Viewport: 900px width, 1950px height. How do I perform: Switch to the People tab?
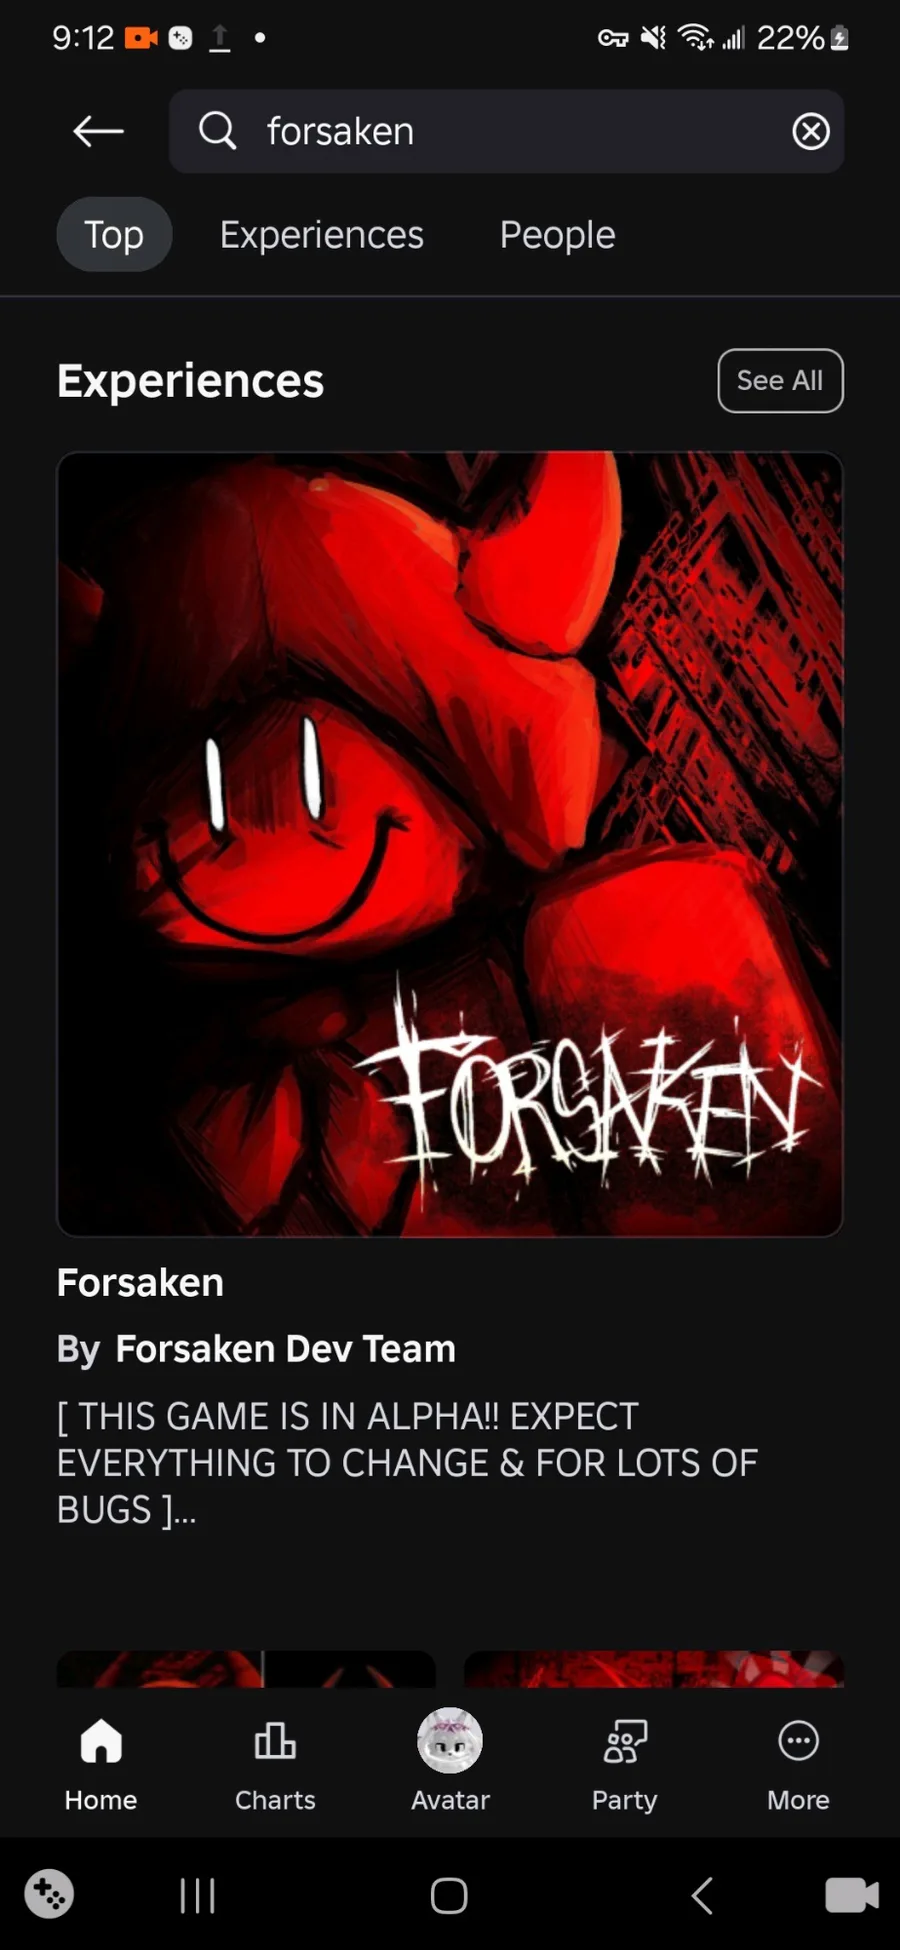tap(557, 234)
